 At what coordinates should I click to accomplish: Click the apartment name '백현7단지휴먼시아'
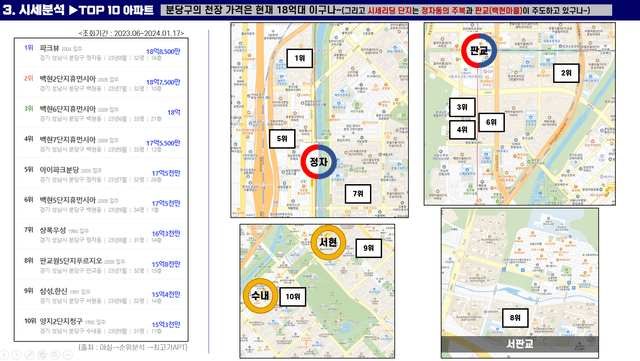pos(67,139)
